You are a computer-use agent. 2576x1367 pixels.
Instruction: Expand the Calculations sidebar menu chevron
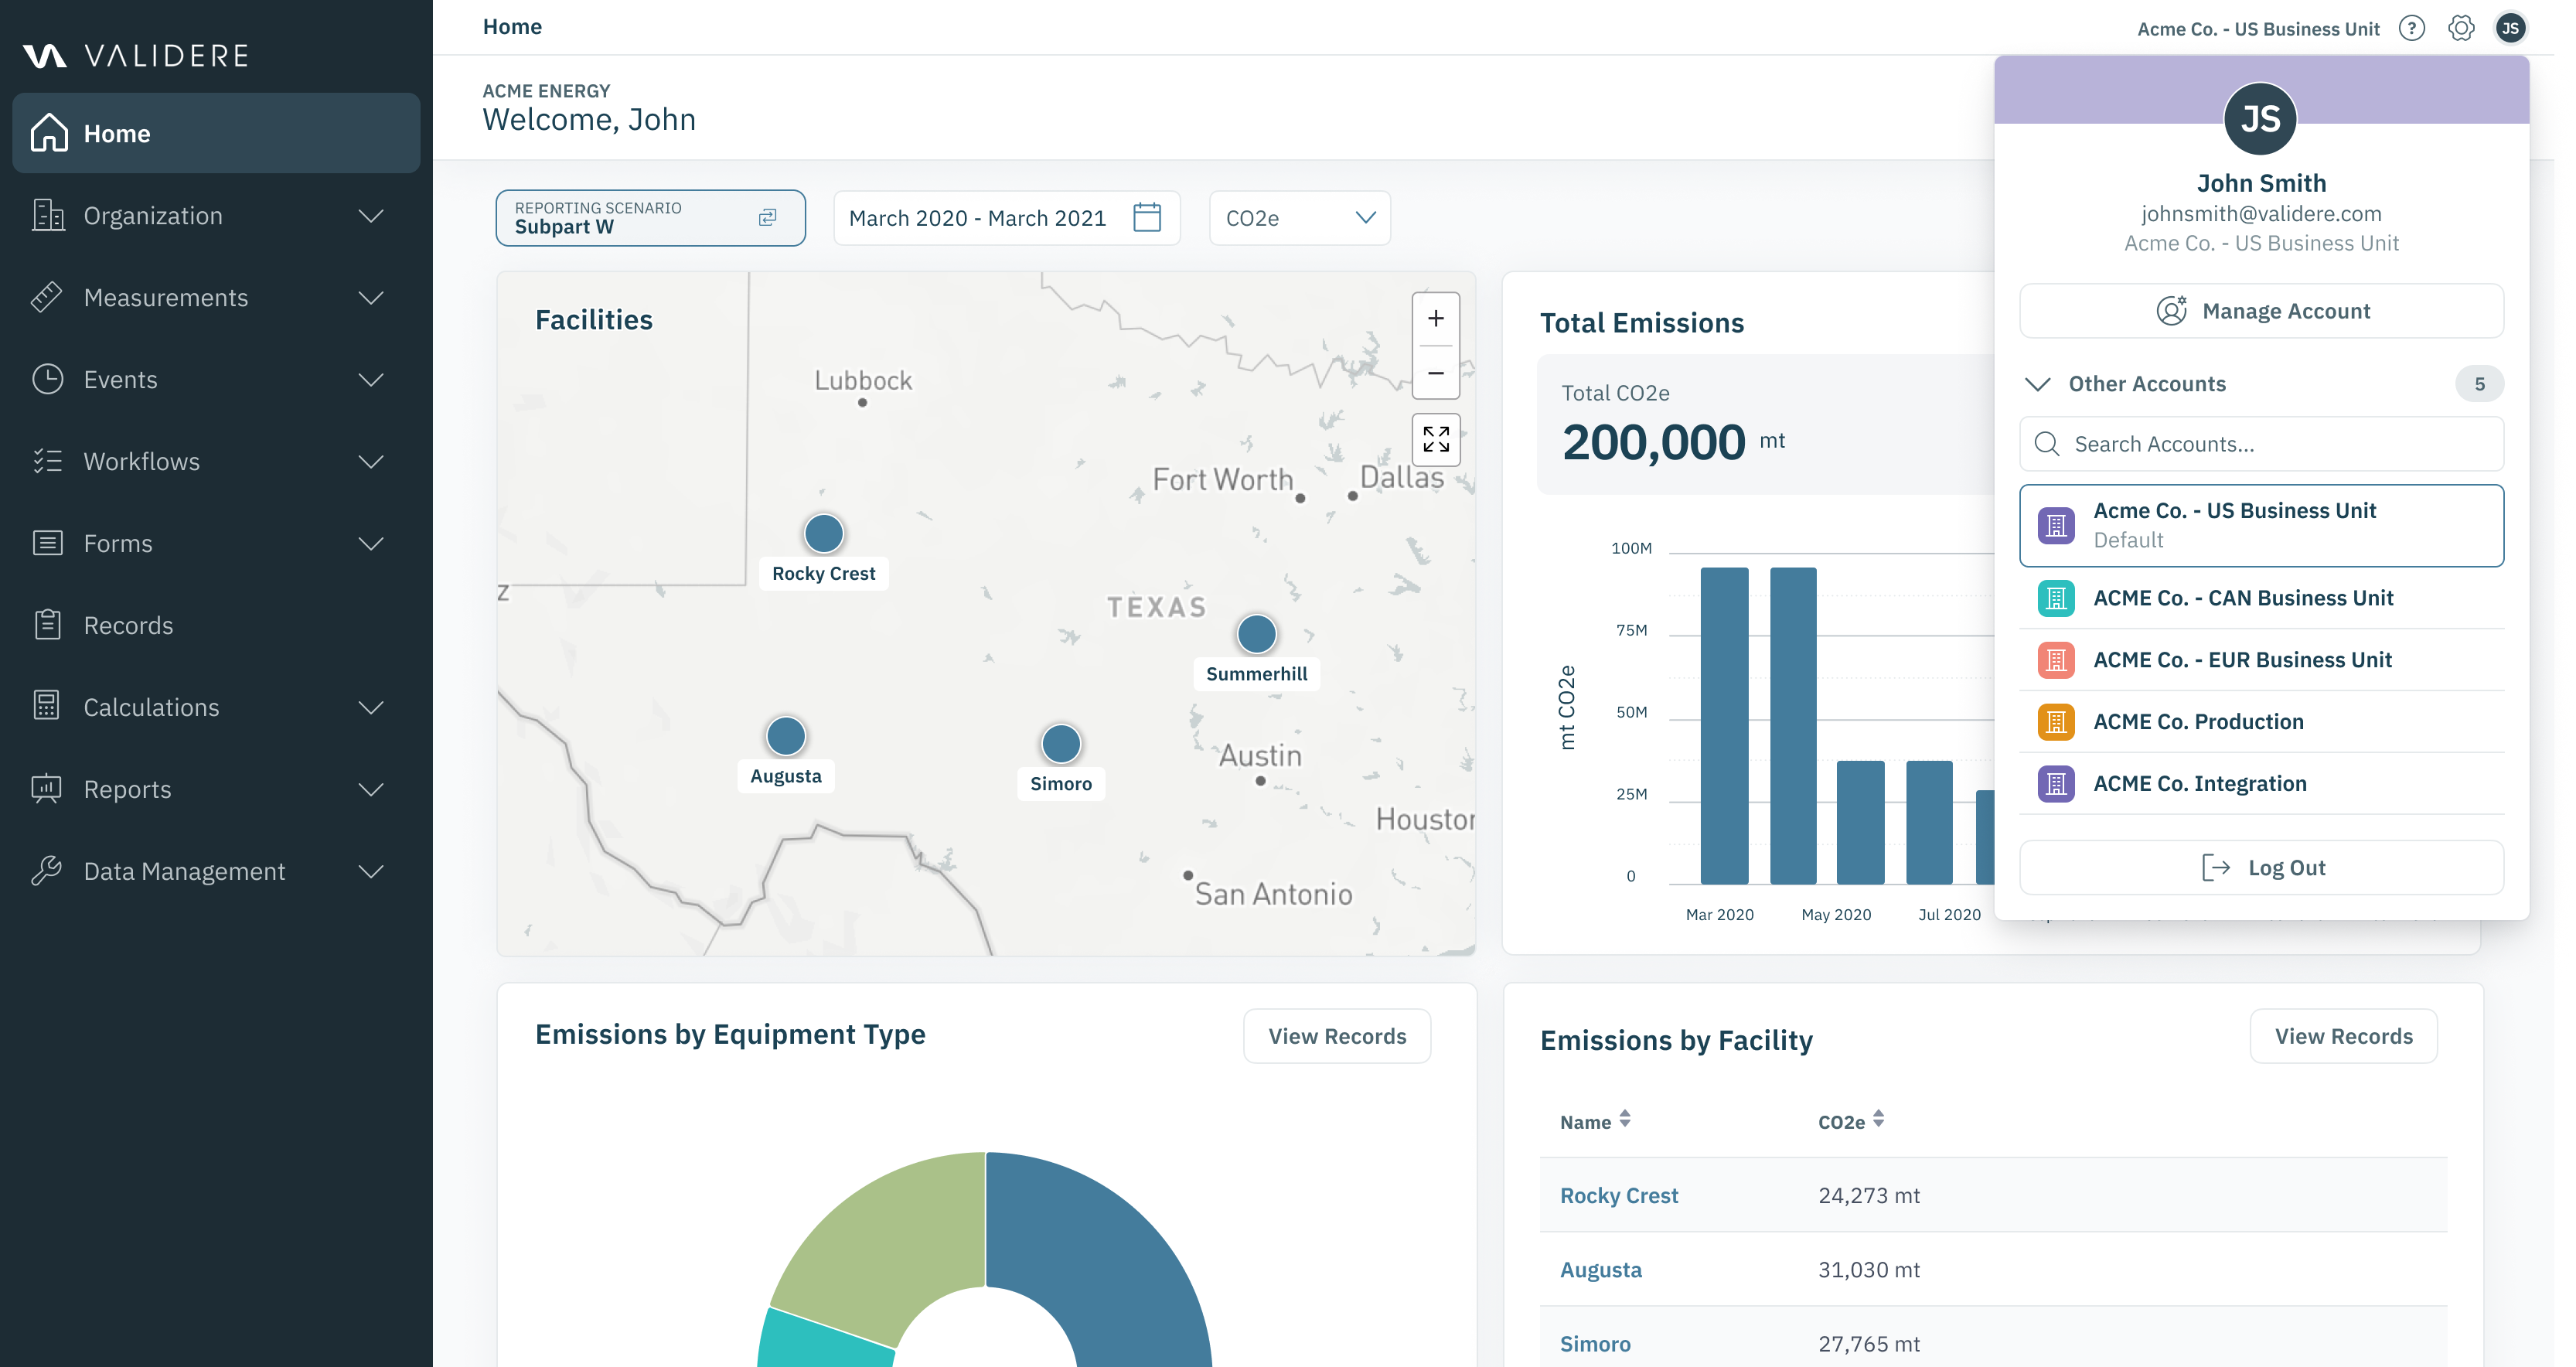point(371,708)
